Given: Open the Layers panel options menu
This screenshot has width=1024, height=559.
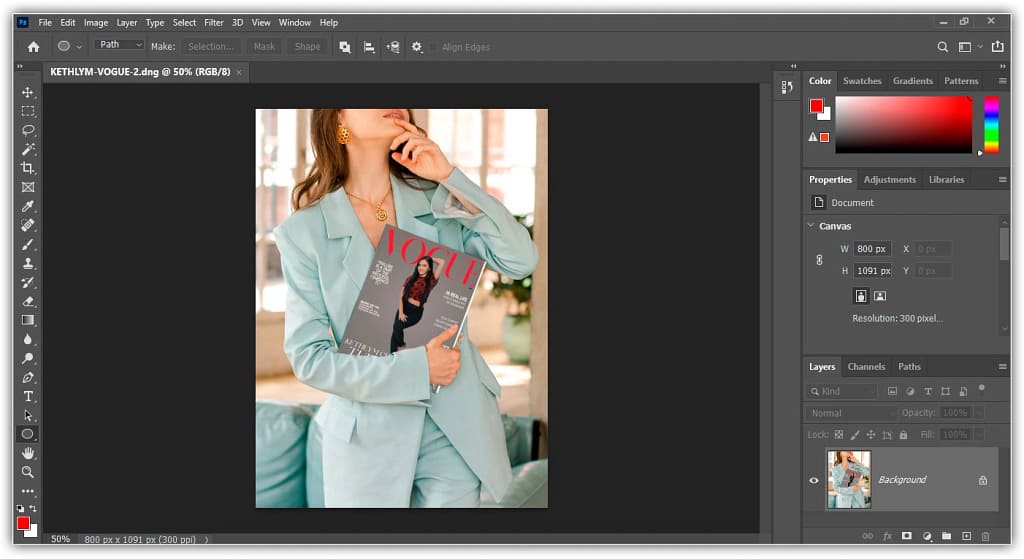Looking at the screenshot, I should coord(1002,366).
